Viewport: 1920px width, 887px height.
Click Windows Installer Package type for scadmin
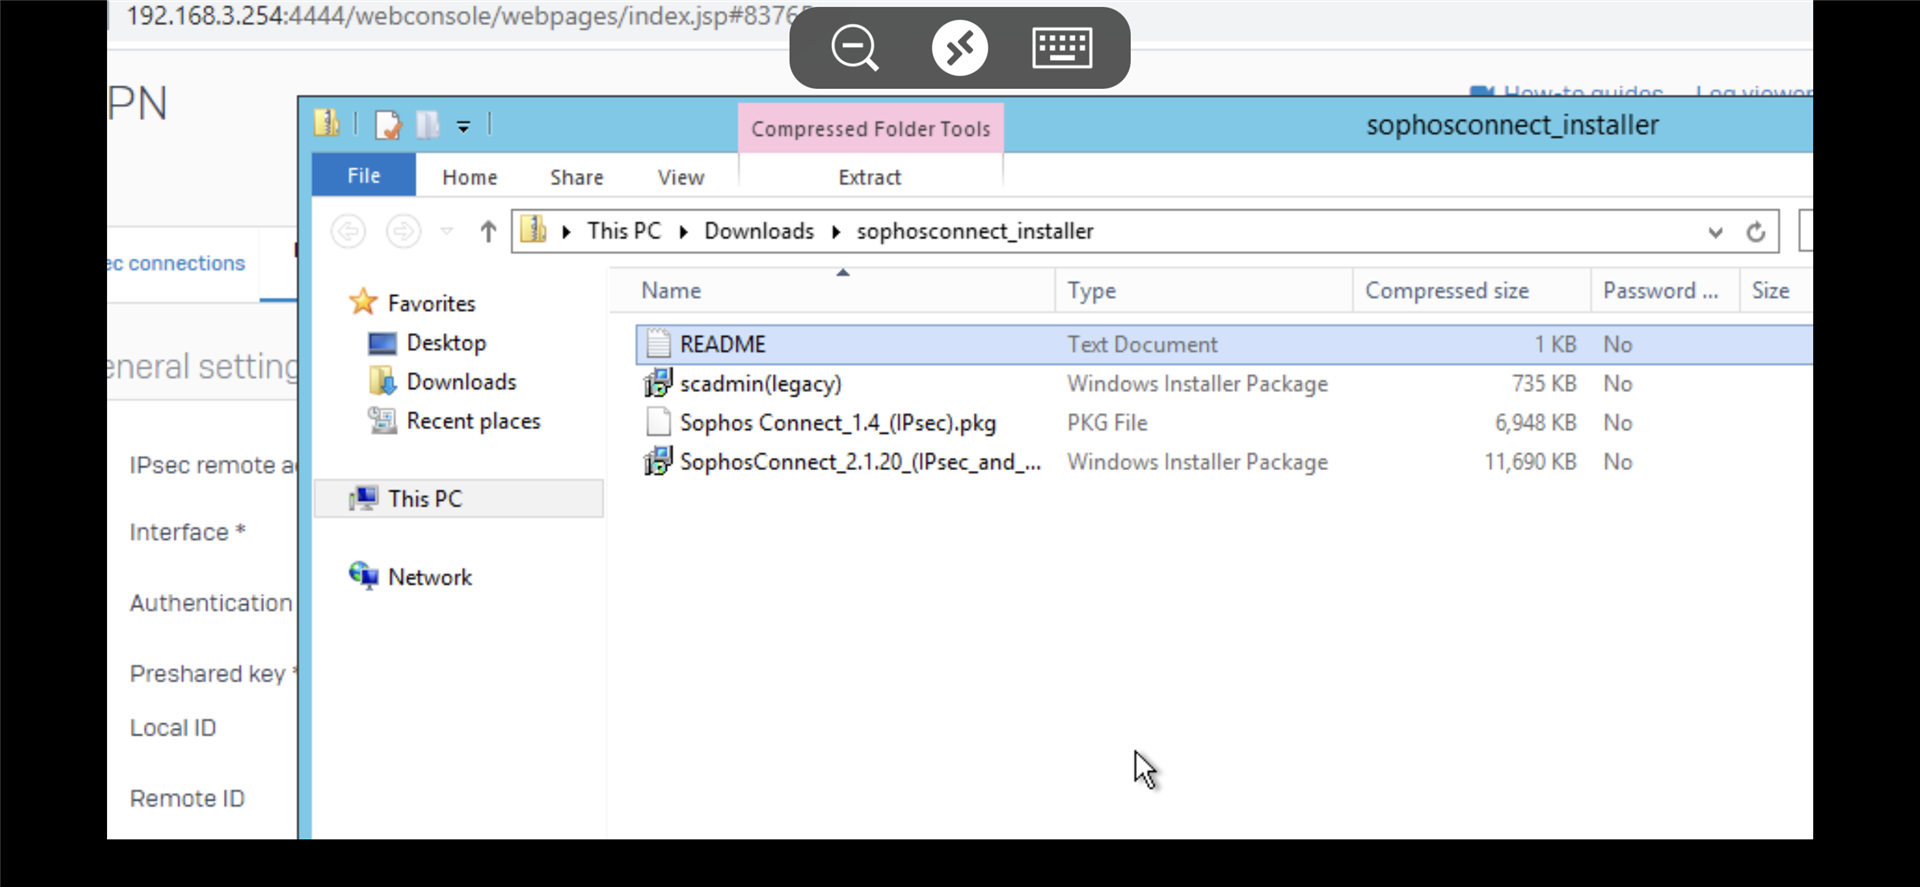(x=1197, y=384)
